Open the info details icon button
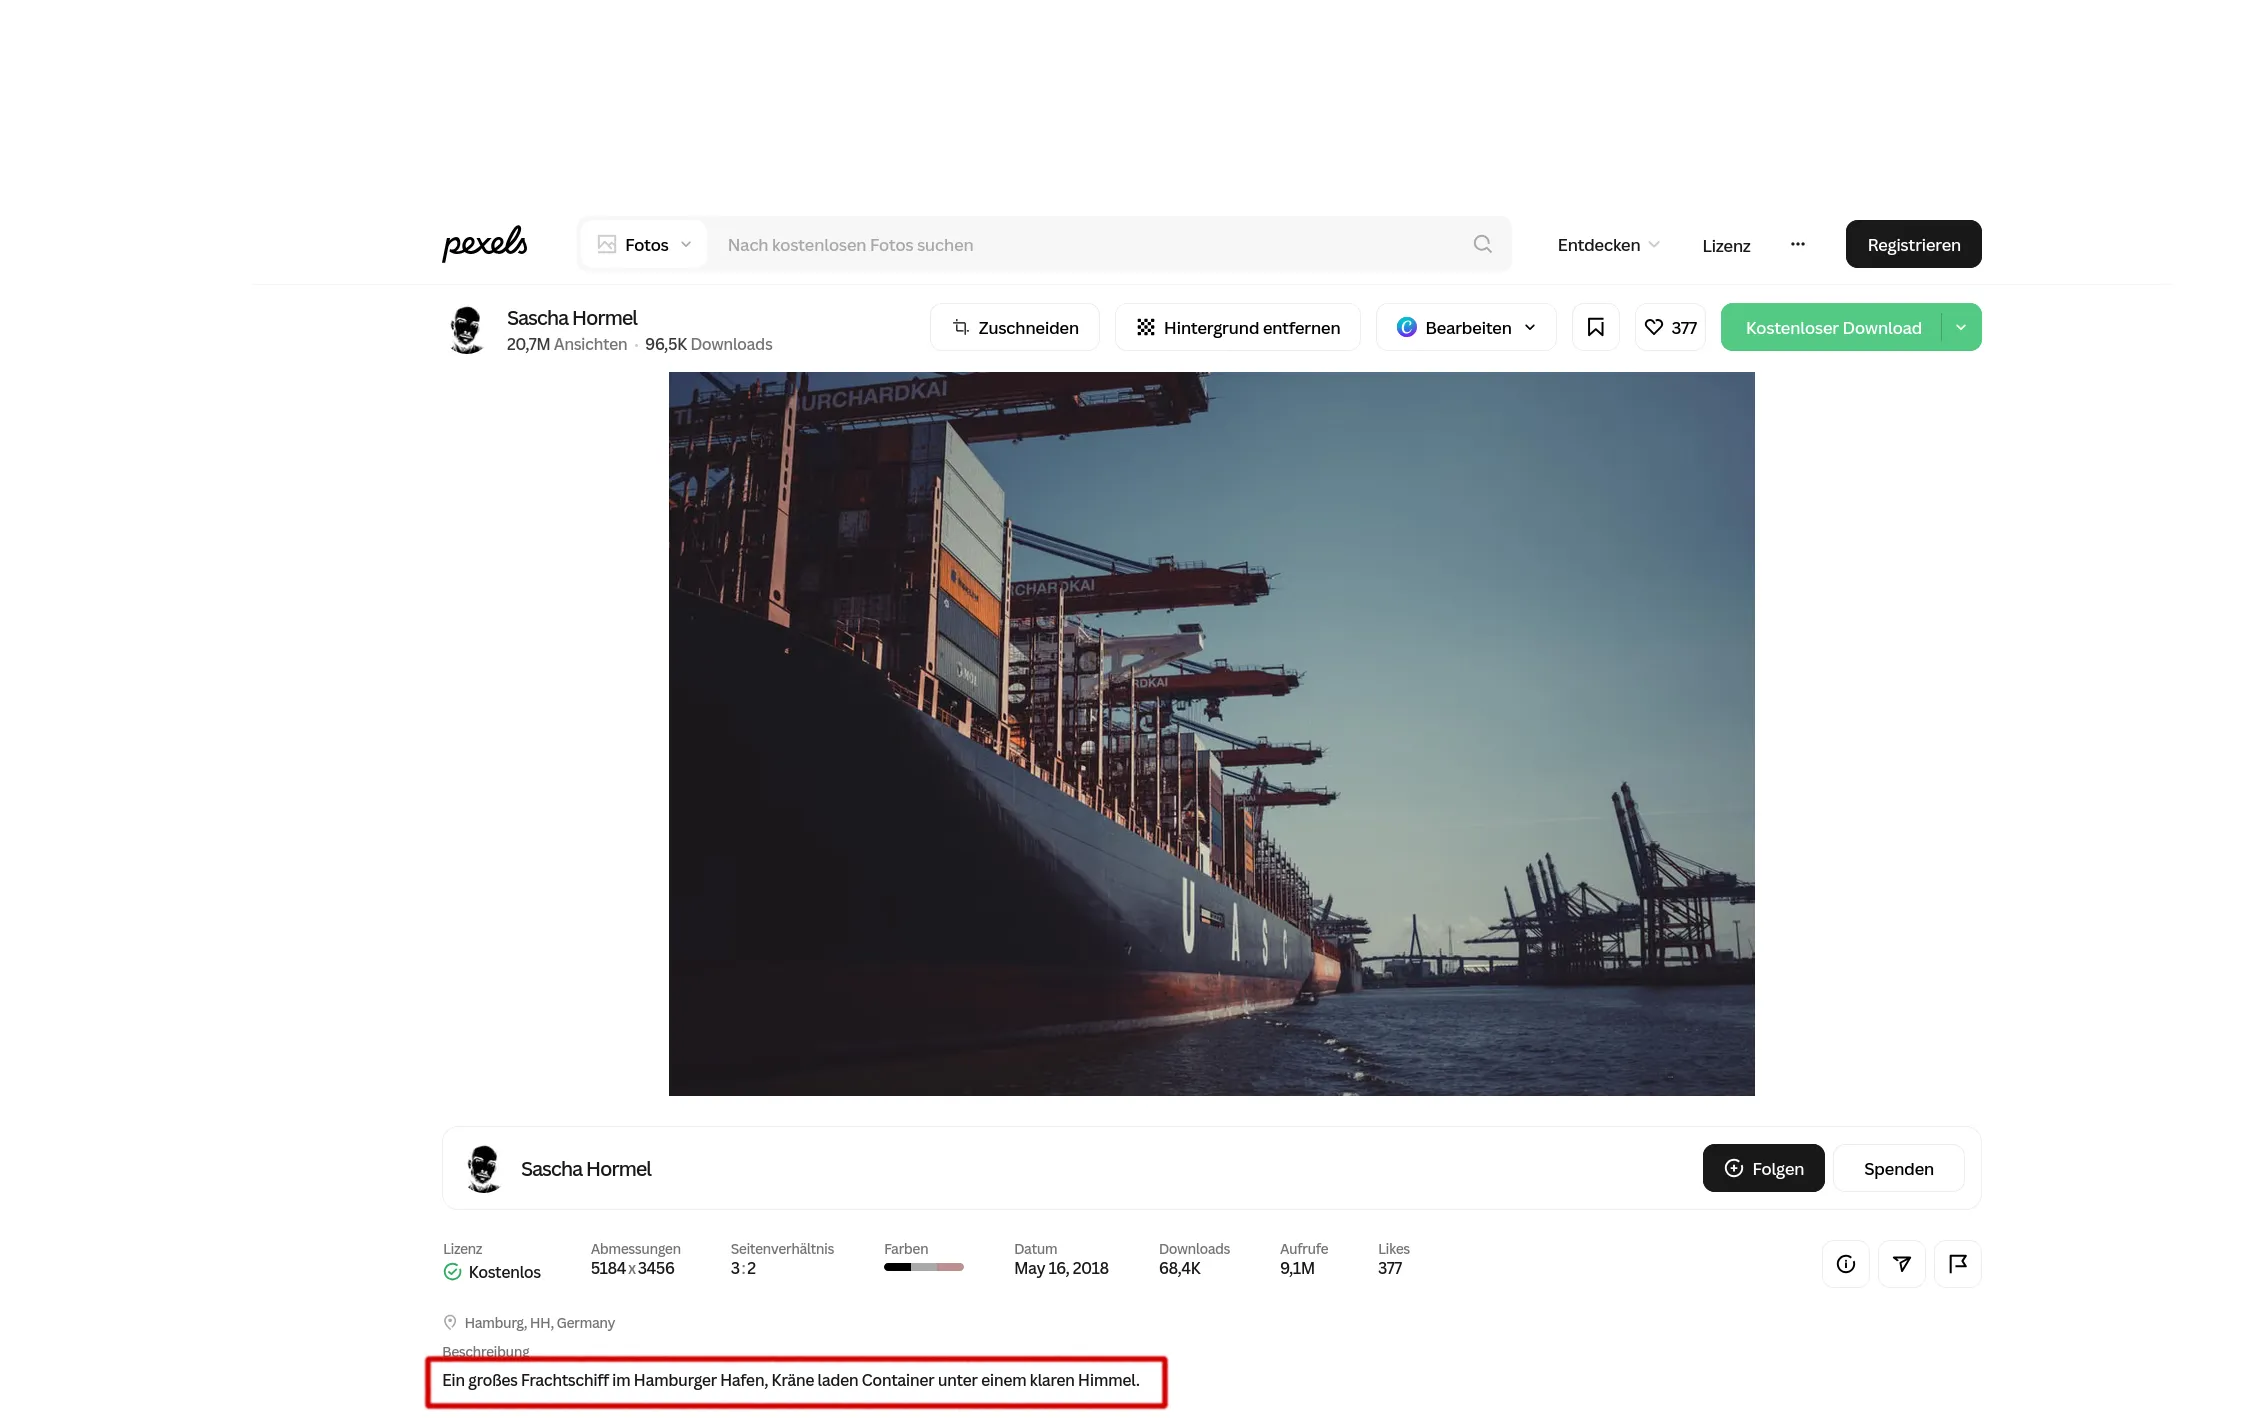The width and height of the screenshot is (2256, 1419). pos(1845,1264)
